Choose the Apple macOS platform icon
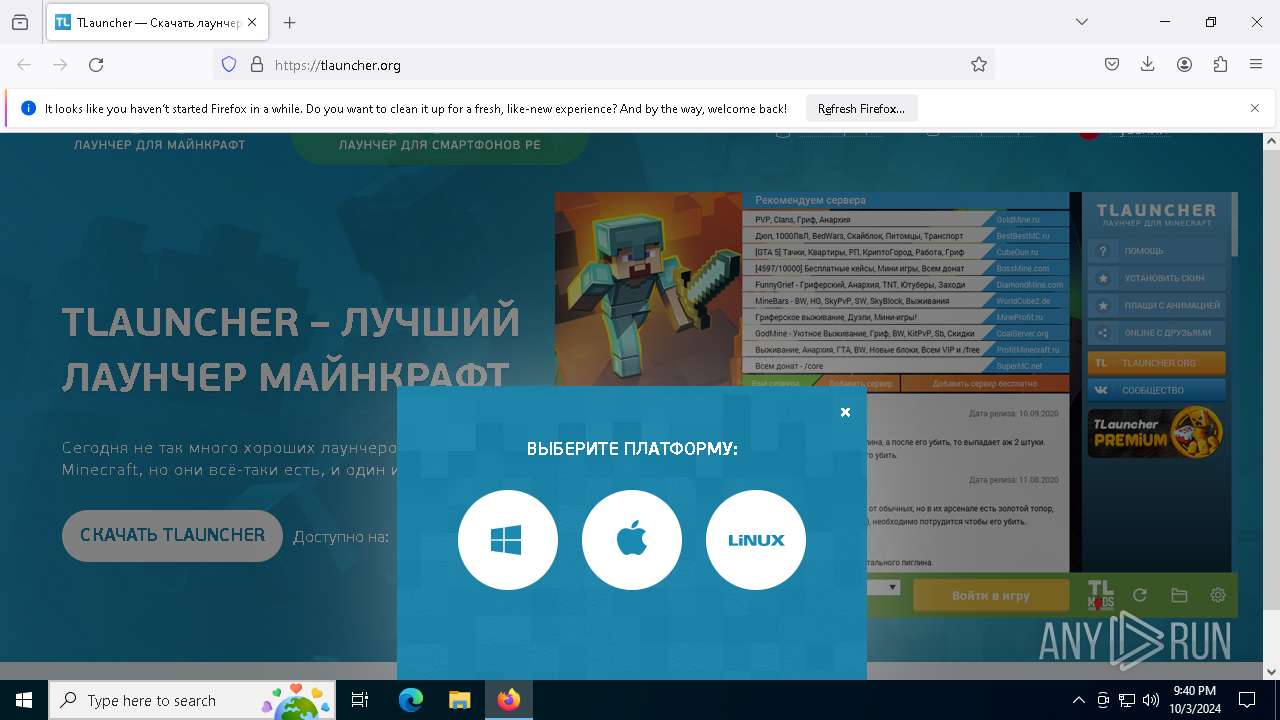 click(632, 540)
